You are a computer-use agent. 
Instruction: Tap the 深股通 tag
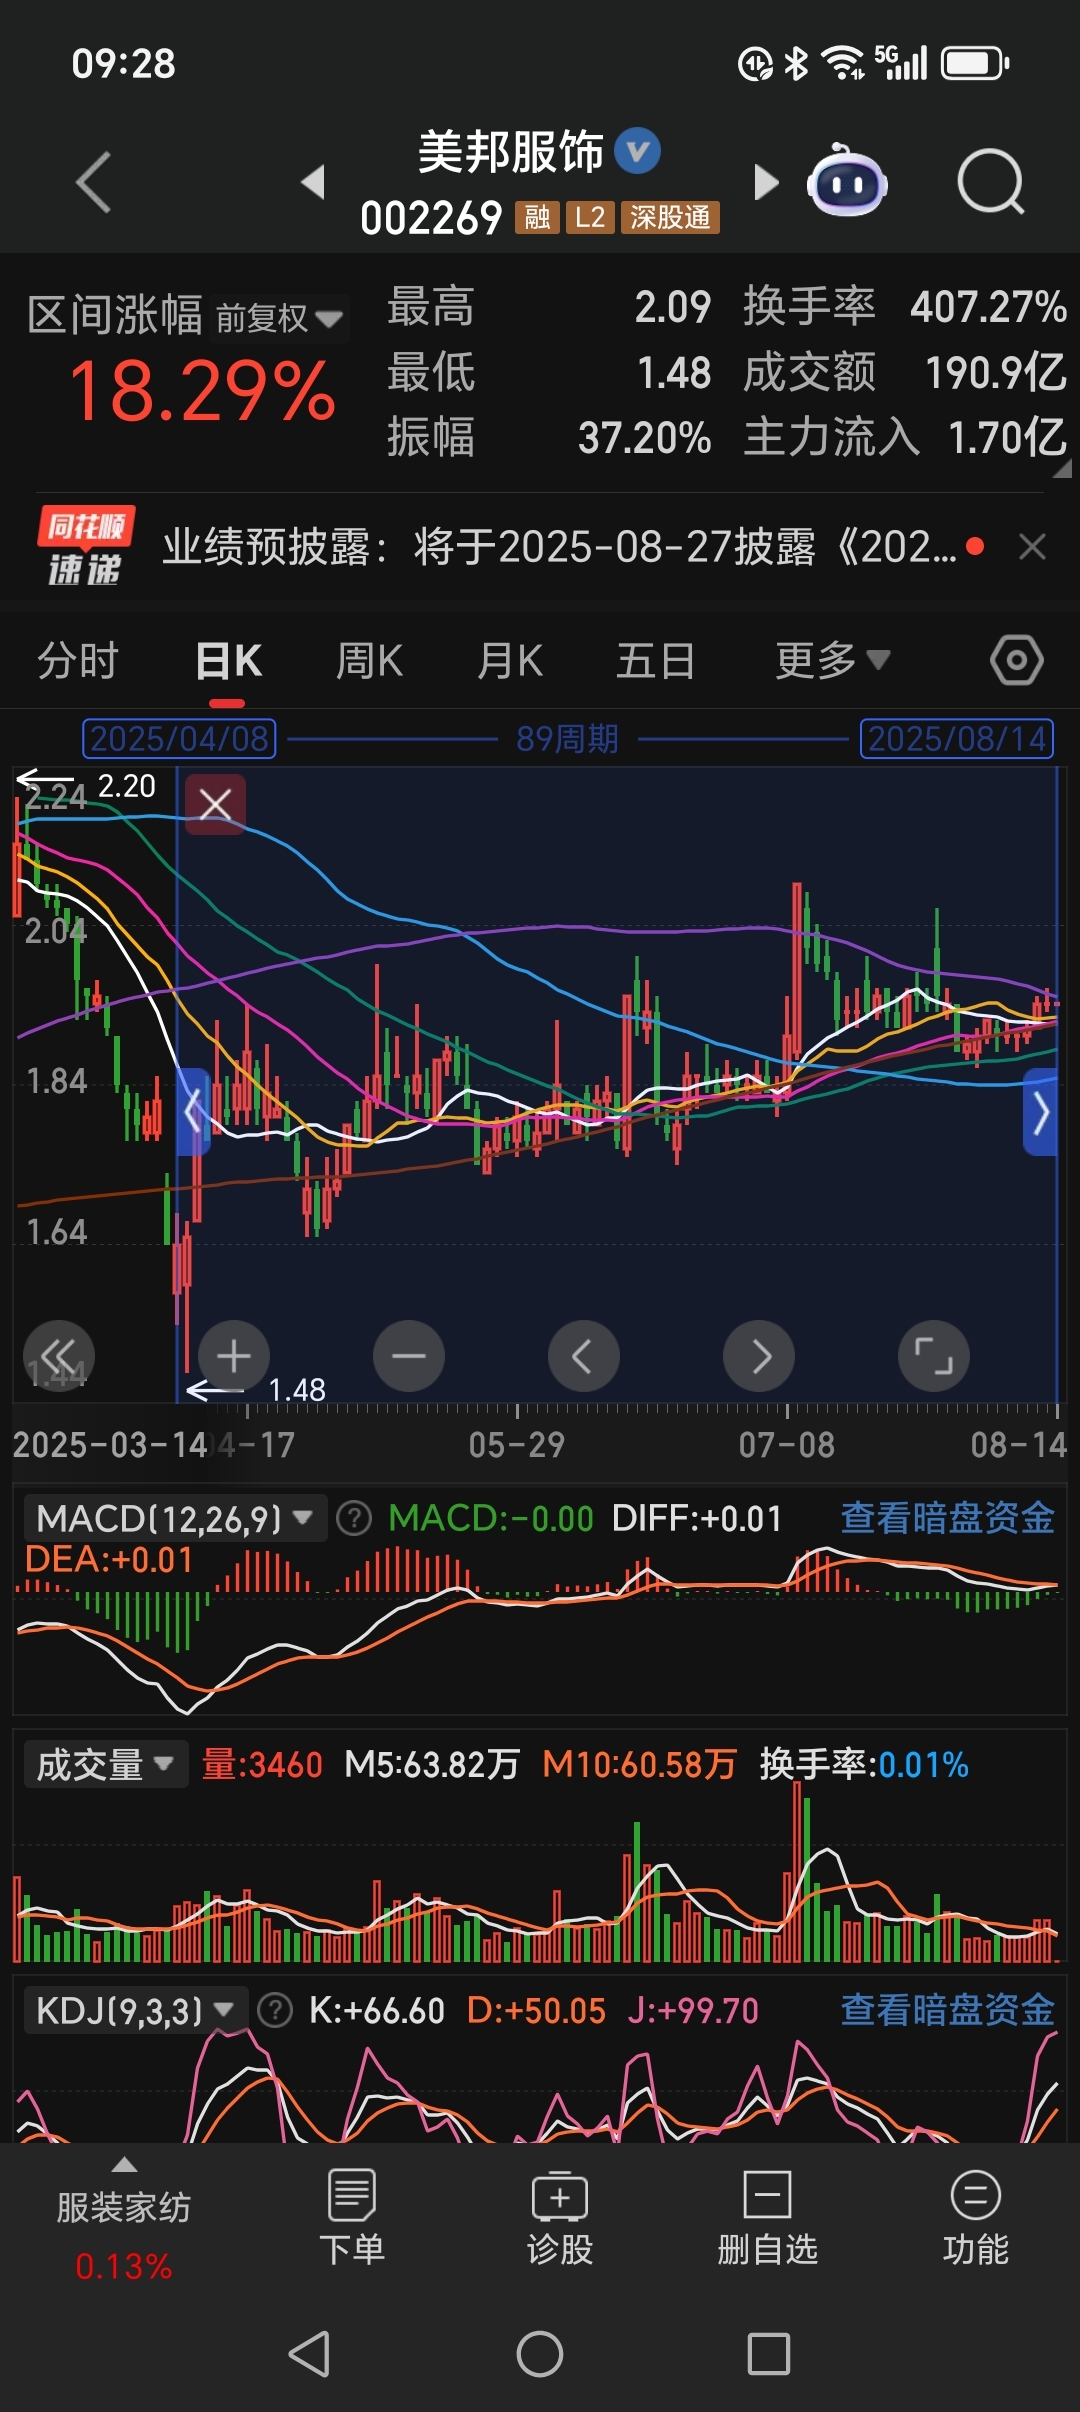(670, 217)
